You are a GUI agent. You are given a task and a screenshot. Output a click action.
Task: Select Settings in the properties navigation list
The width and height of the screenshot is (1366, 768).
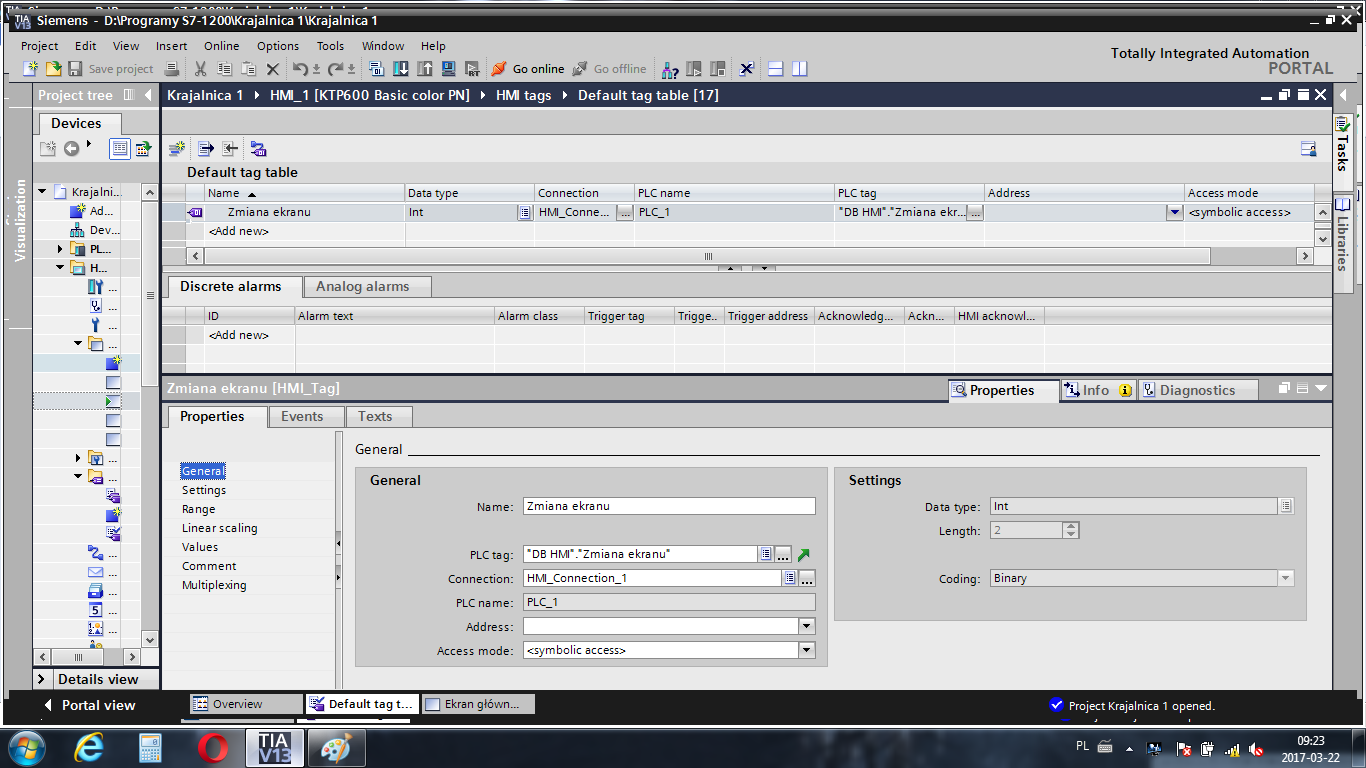204,490
